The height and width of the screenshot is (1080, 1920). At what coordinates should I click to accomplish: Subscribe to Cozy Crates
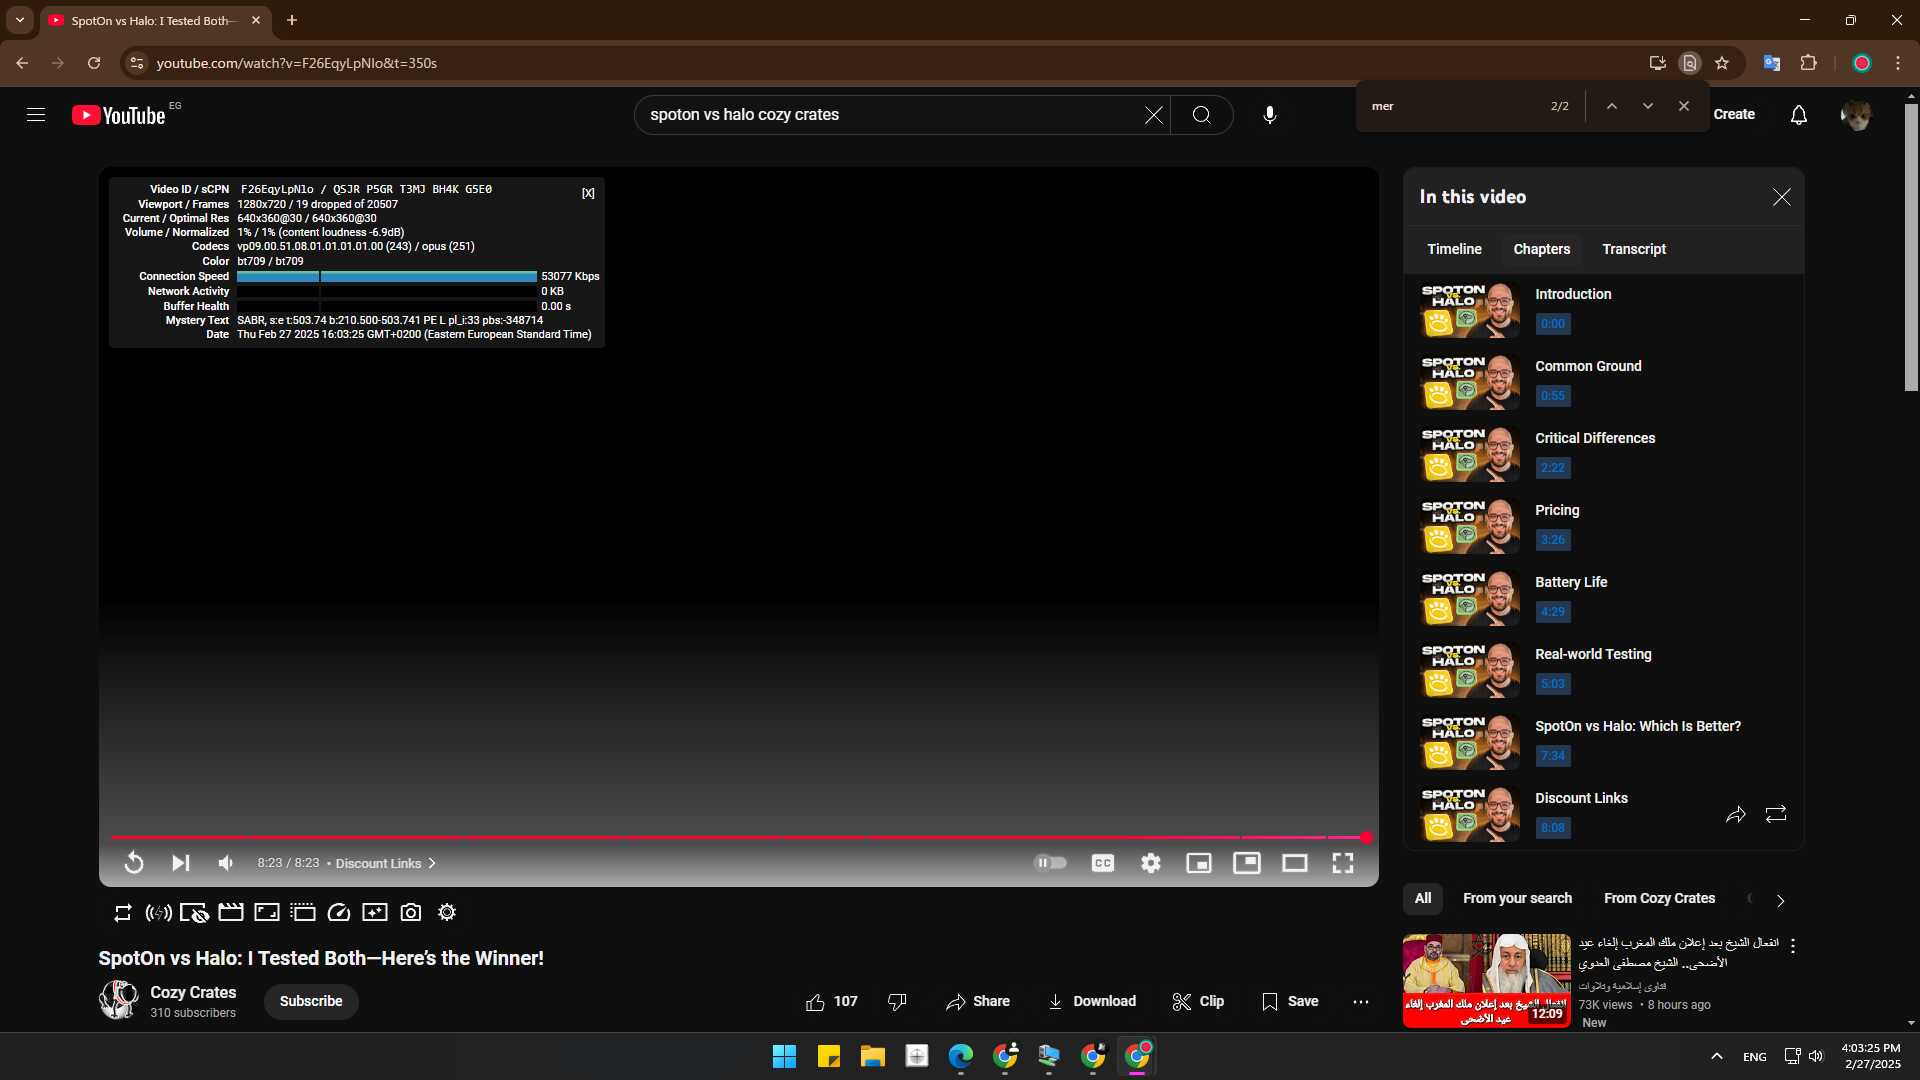point(311,1002)
